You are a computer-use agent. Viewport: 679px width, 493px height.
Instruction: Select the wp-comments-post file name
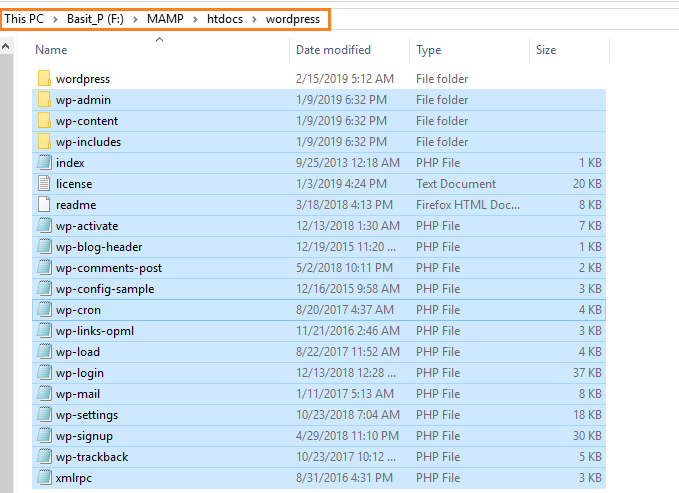click(109, 268)
